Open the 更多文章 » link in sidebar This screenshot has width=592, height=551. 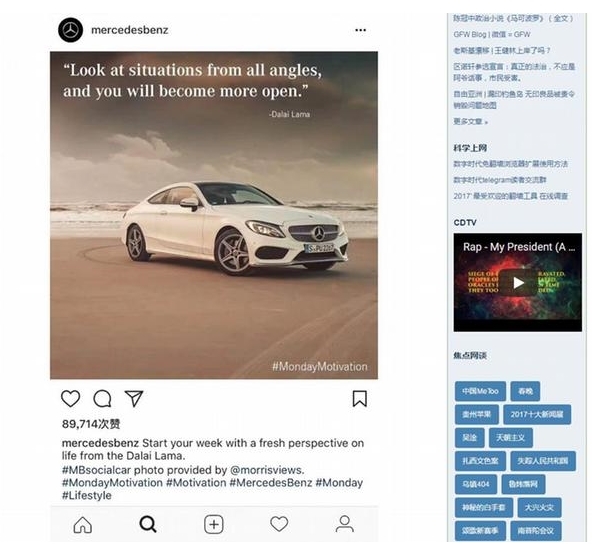(x=470, y=122)
